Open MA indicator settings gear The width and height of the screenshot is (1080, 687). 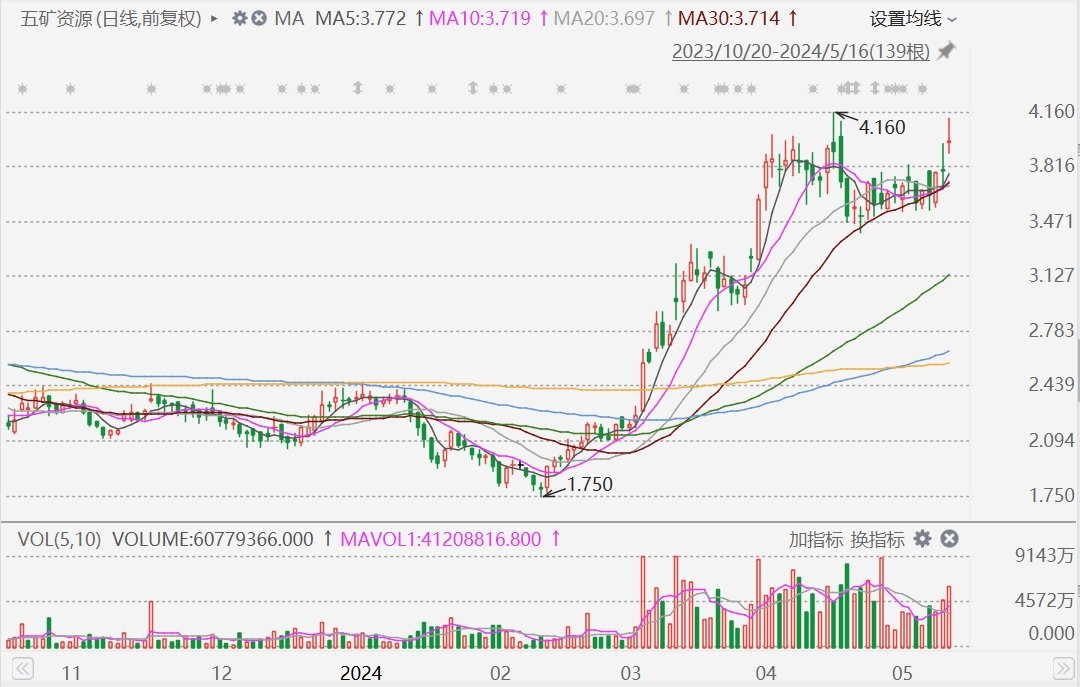click(239, 18)
